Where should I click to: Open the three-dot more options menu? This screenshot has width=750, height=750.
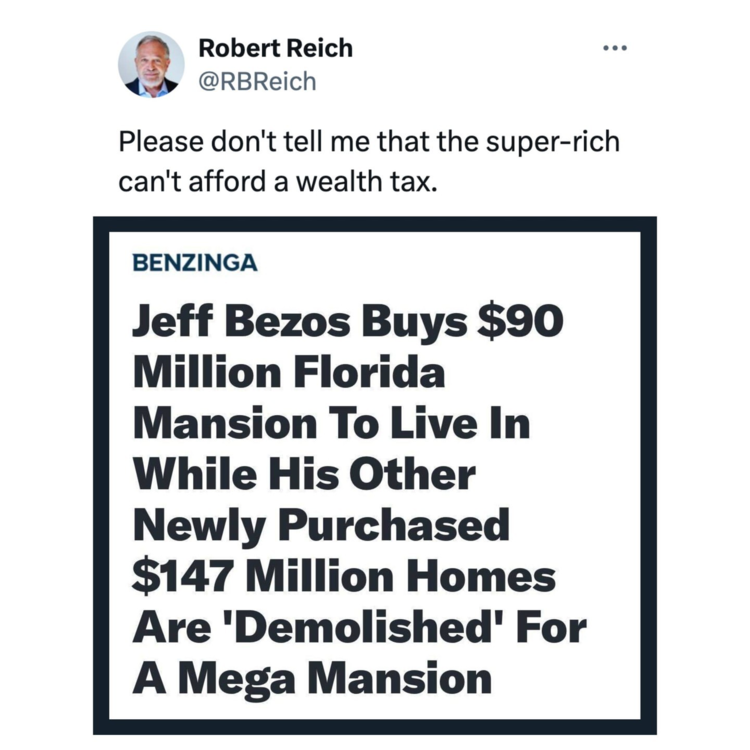(614, 48)
